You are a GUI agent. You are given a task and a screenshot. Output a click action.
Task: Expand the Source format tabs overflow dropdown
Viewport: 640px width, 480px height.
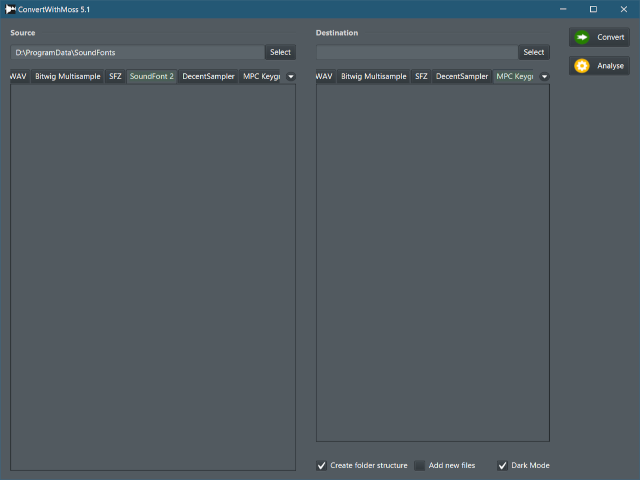291,76
